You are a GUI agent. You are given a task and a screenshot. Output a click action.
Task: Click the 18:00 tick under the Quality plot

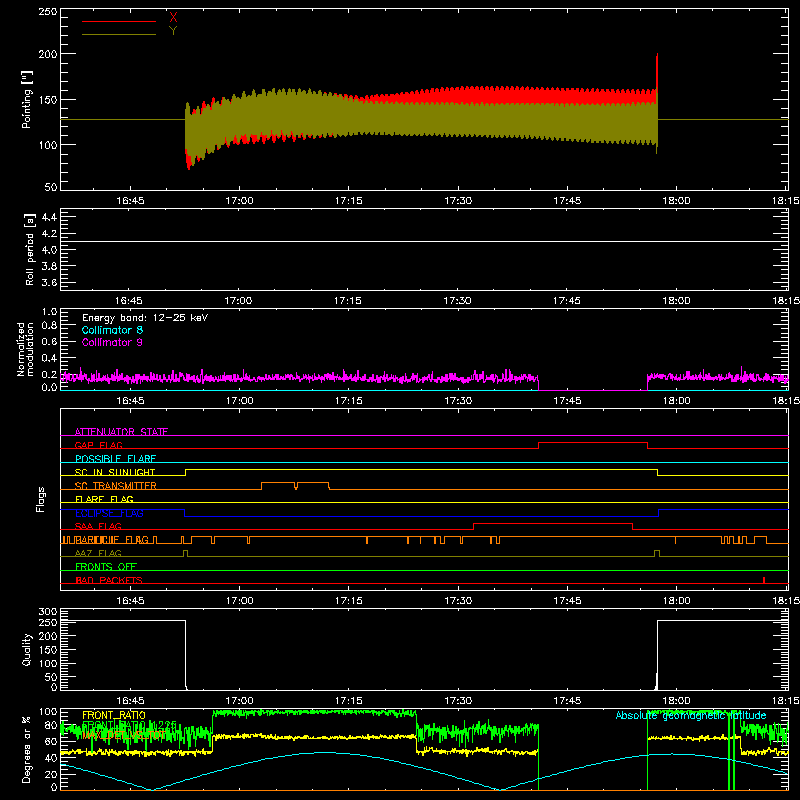coord(677,701)
